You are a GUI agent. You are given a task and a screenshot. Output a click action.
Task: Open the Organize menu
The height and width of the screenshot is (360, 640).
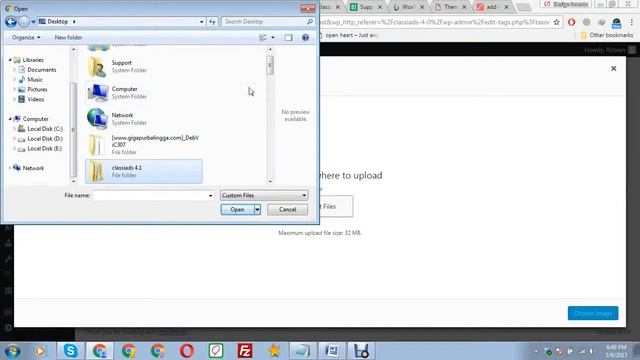(x=26, y=38)
